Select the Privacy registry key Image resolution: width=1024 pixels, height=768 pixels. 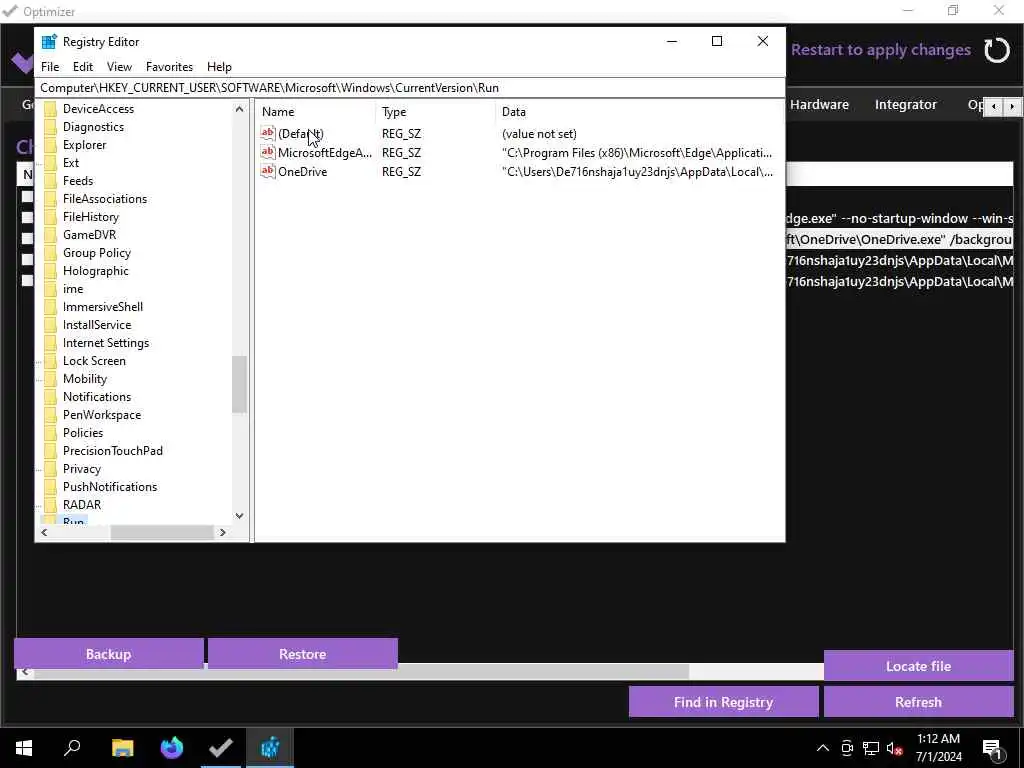click(82, 469)
